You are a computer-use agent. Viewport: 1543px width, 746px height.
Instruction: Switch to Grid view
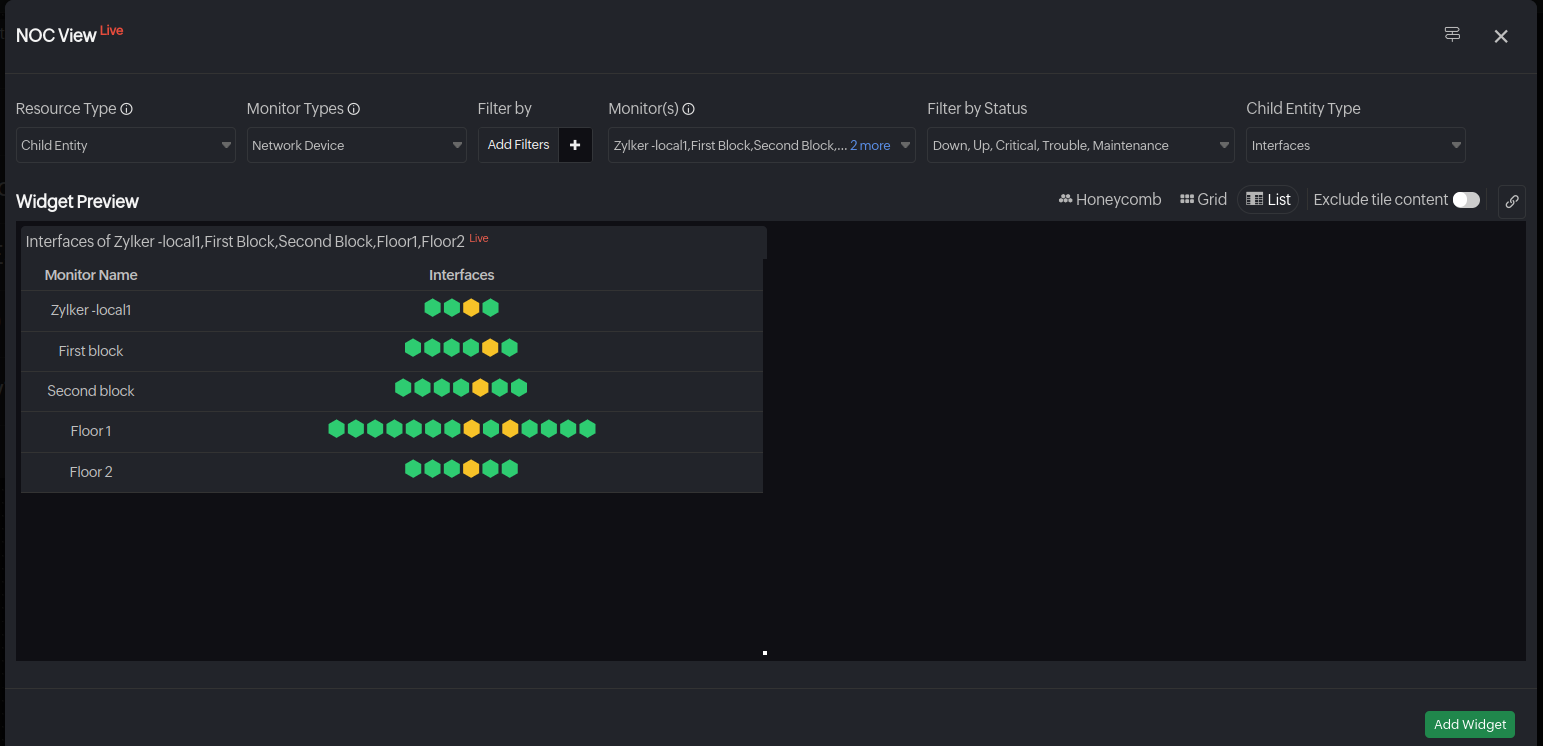tap(1203, 200)
